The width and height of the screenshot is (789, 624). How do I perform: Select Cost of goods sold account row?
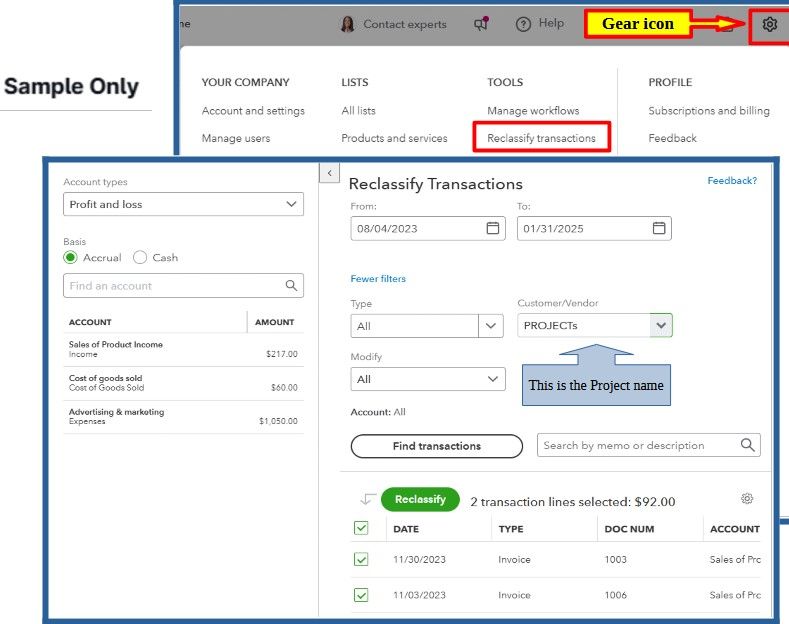(x=183, y=383)
